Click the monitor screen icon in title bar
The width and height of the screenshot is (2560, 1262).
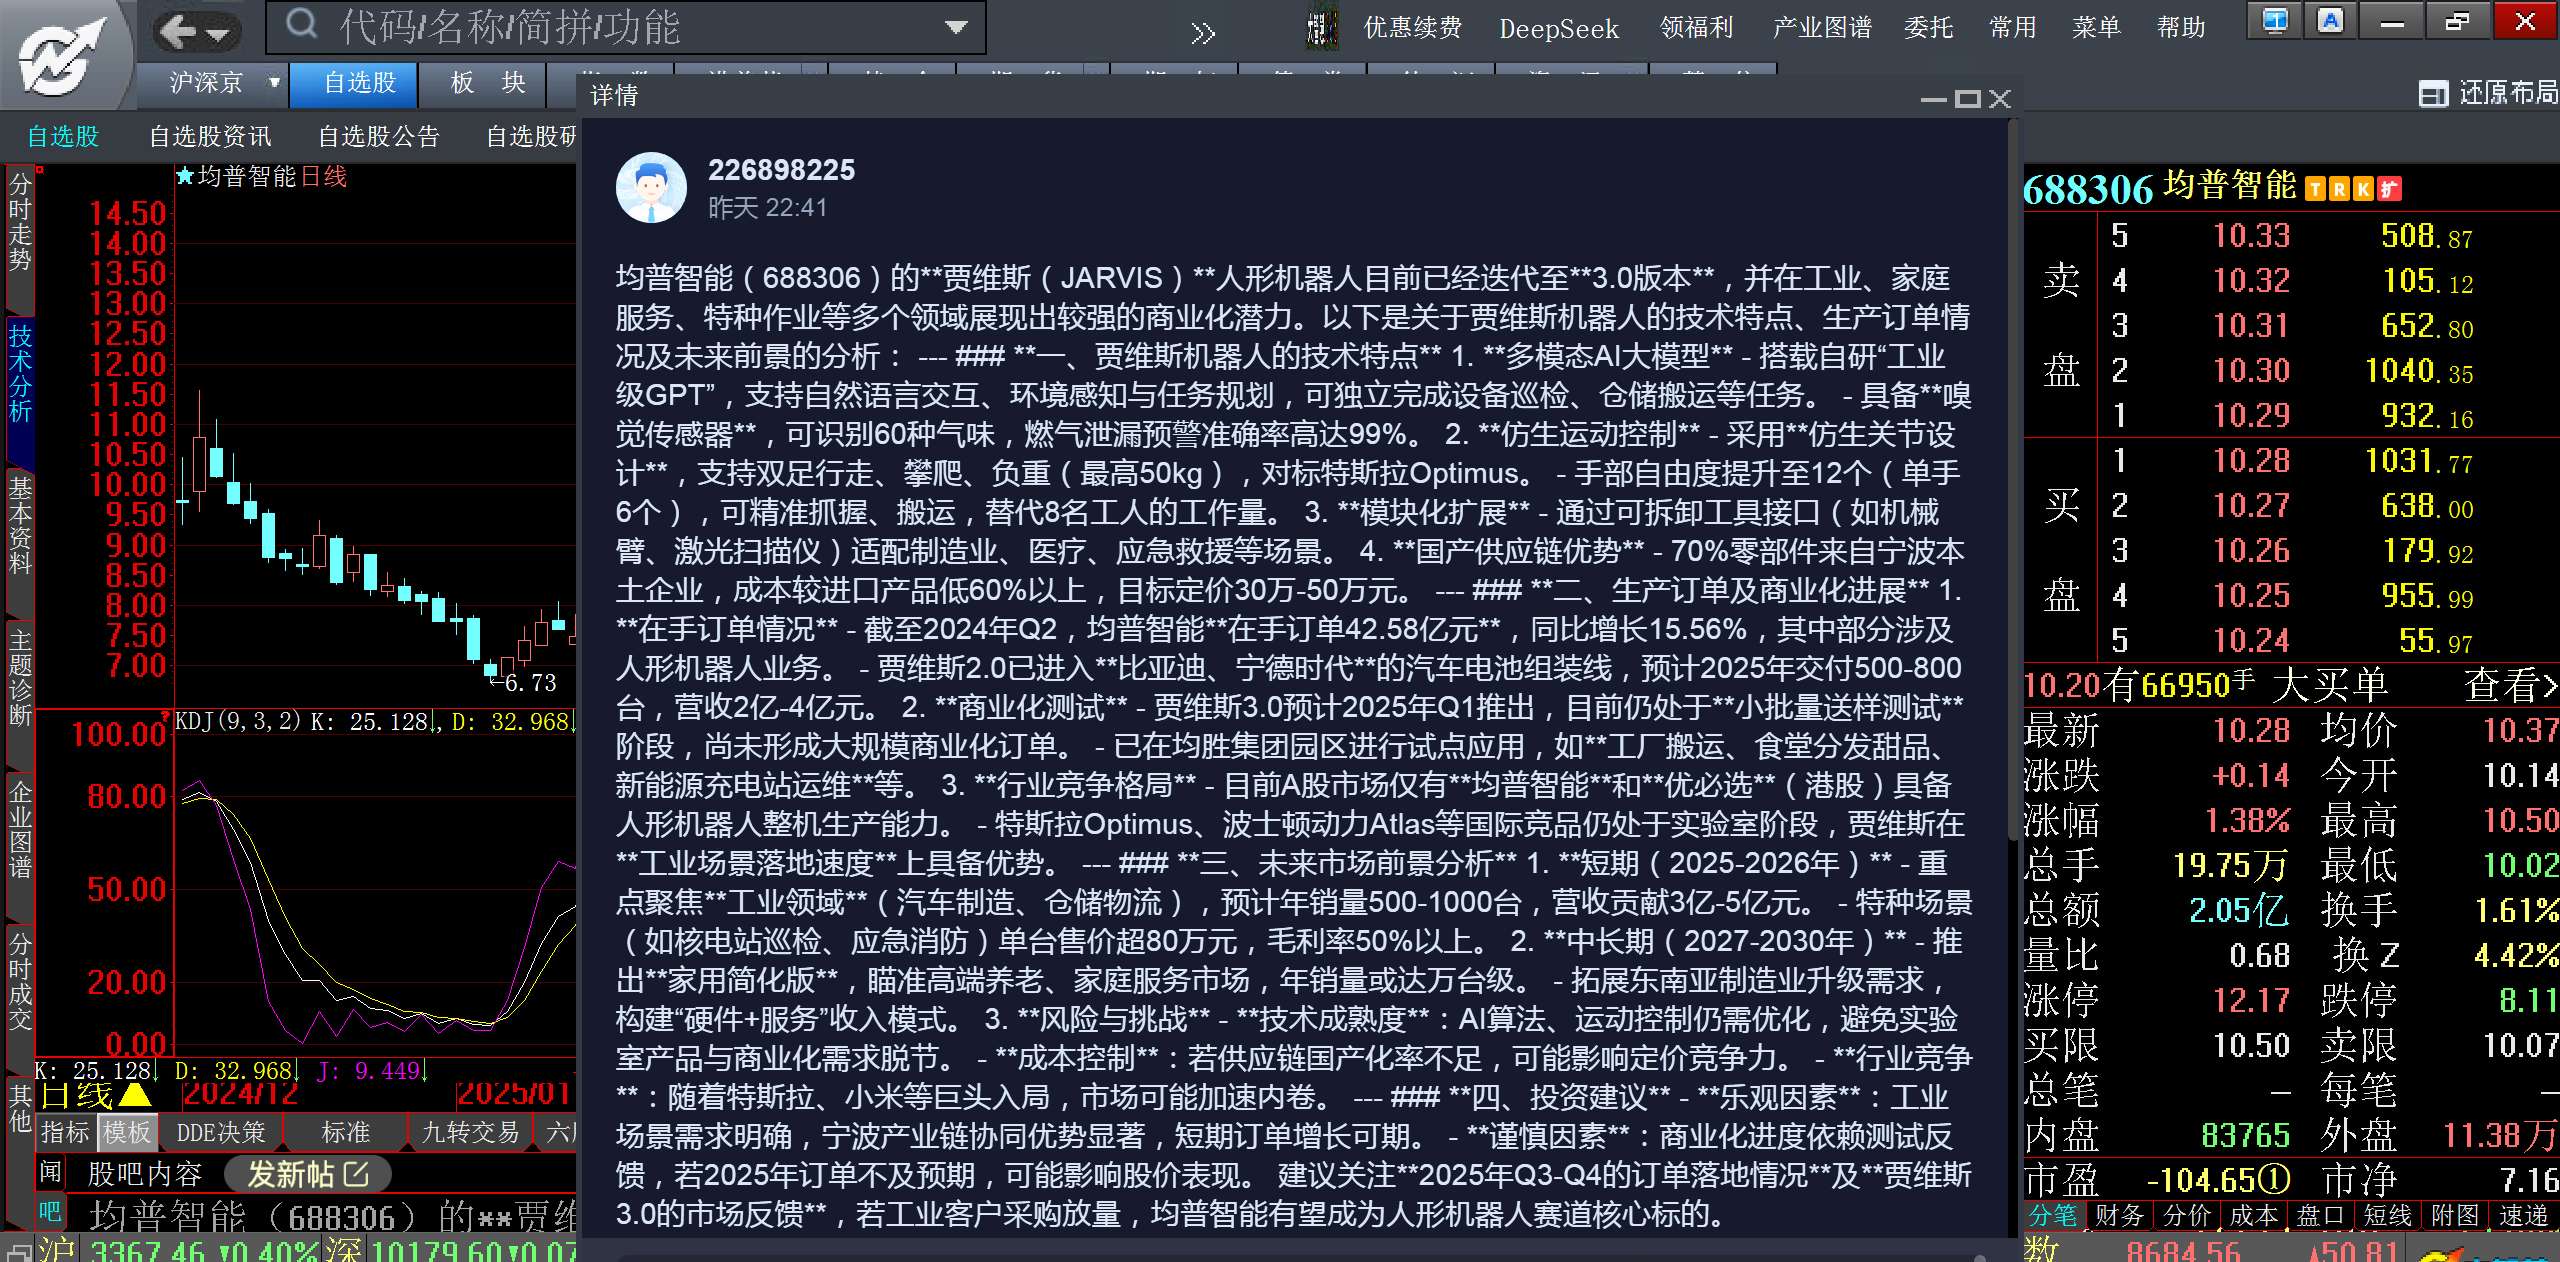(2275, 21)
